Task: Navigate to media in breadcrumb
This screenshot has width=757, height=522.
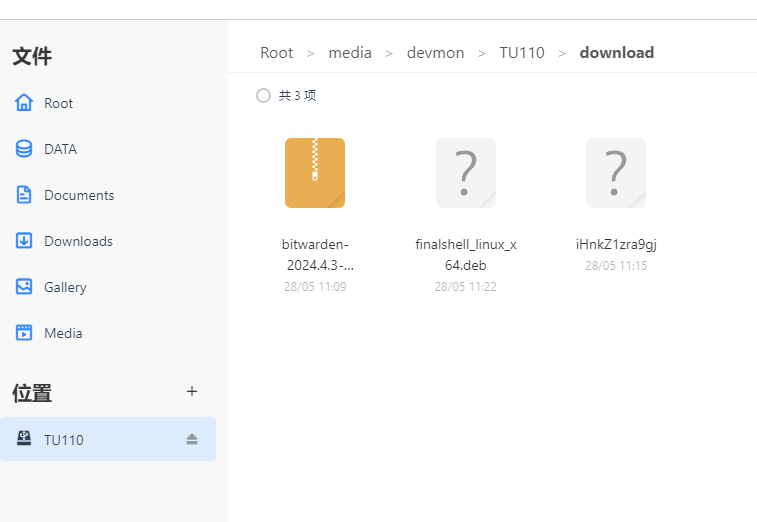Action: tap(350, 53)
